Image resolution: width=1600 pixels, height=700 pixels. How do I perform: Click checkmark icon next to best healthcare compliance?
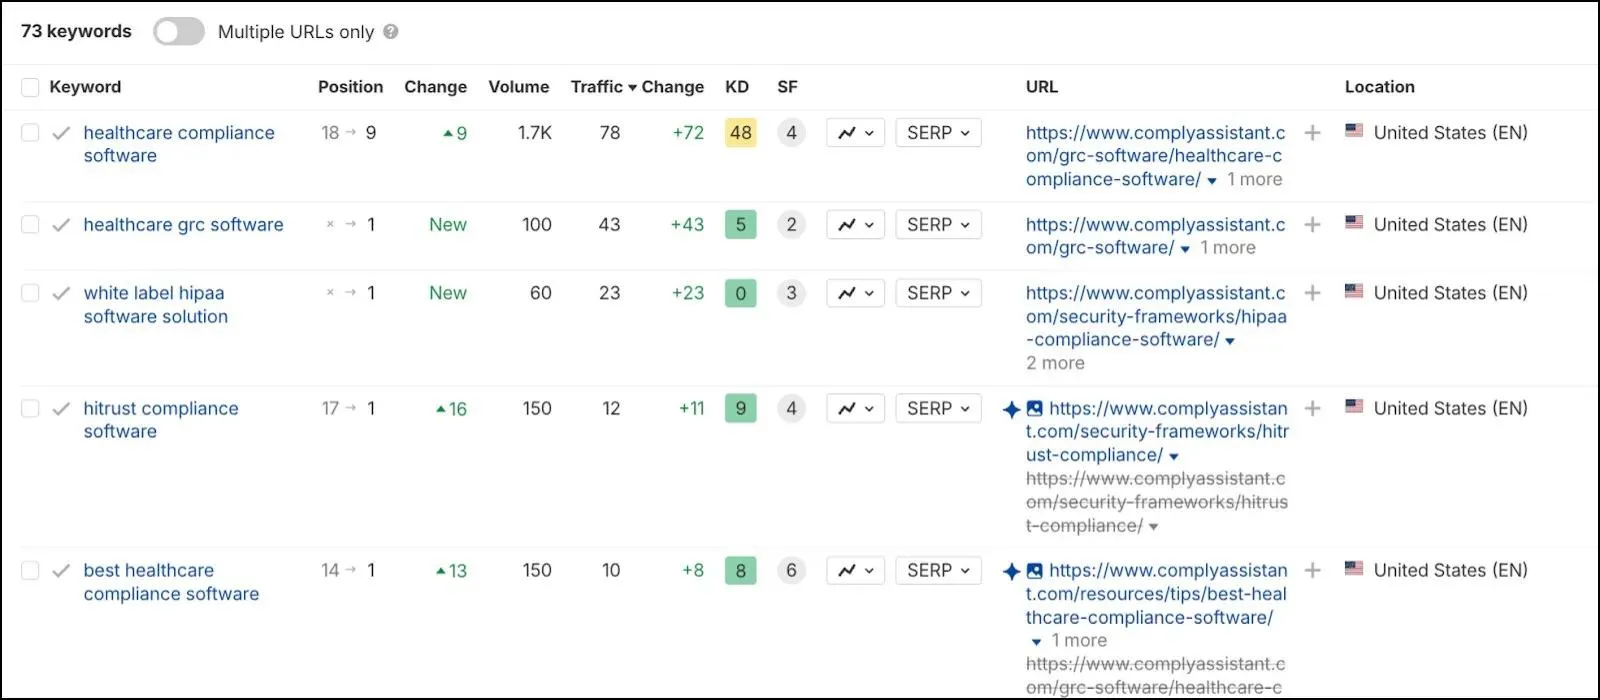pyautogui.click(x=61, y=571)
